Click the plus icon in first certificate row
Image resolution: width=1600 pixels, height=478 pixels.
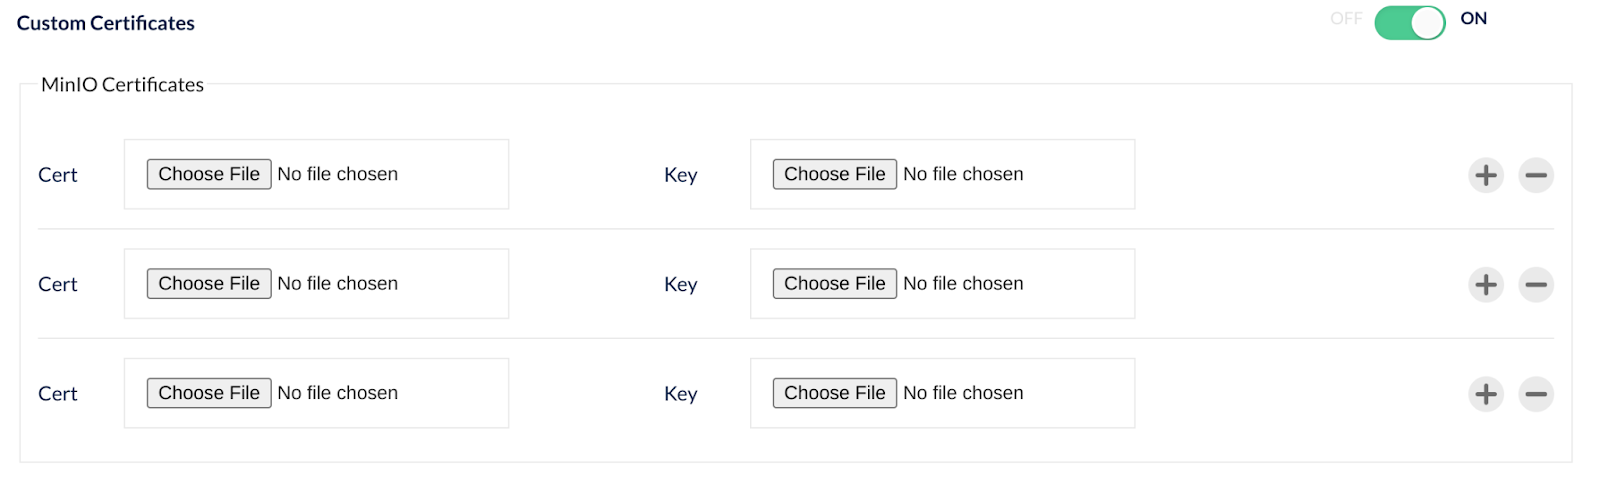[x=1486, y=175]
